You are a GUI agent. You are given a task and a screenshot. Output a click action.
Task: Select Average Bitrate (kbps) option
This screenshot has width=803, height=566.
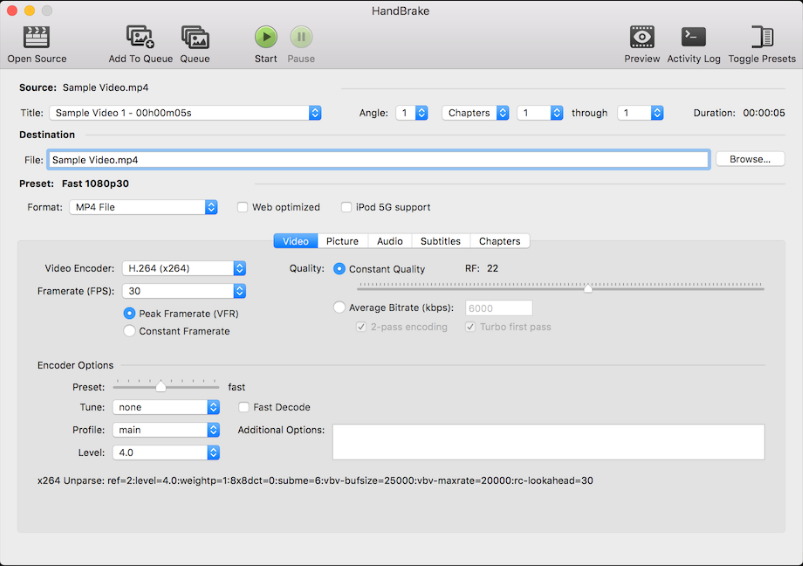[x=340, y=308]
